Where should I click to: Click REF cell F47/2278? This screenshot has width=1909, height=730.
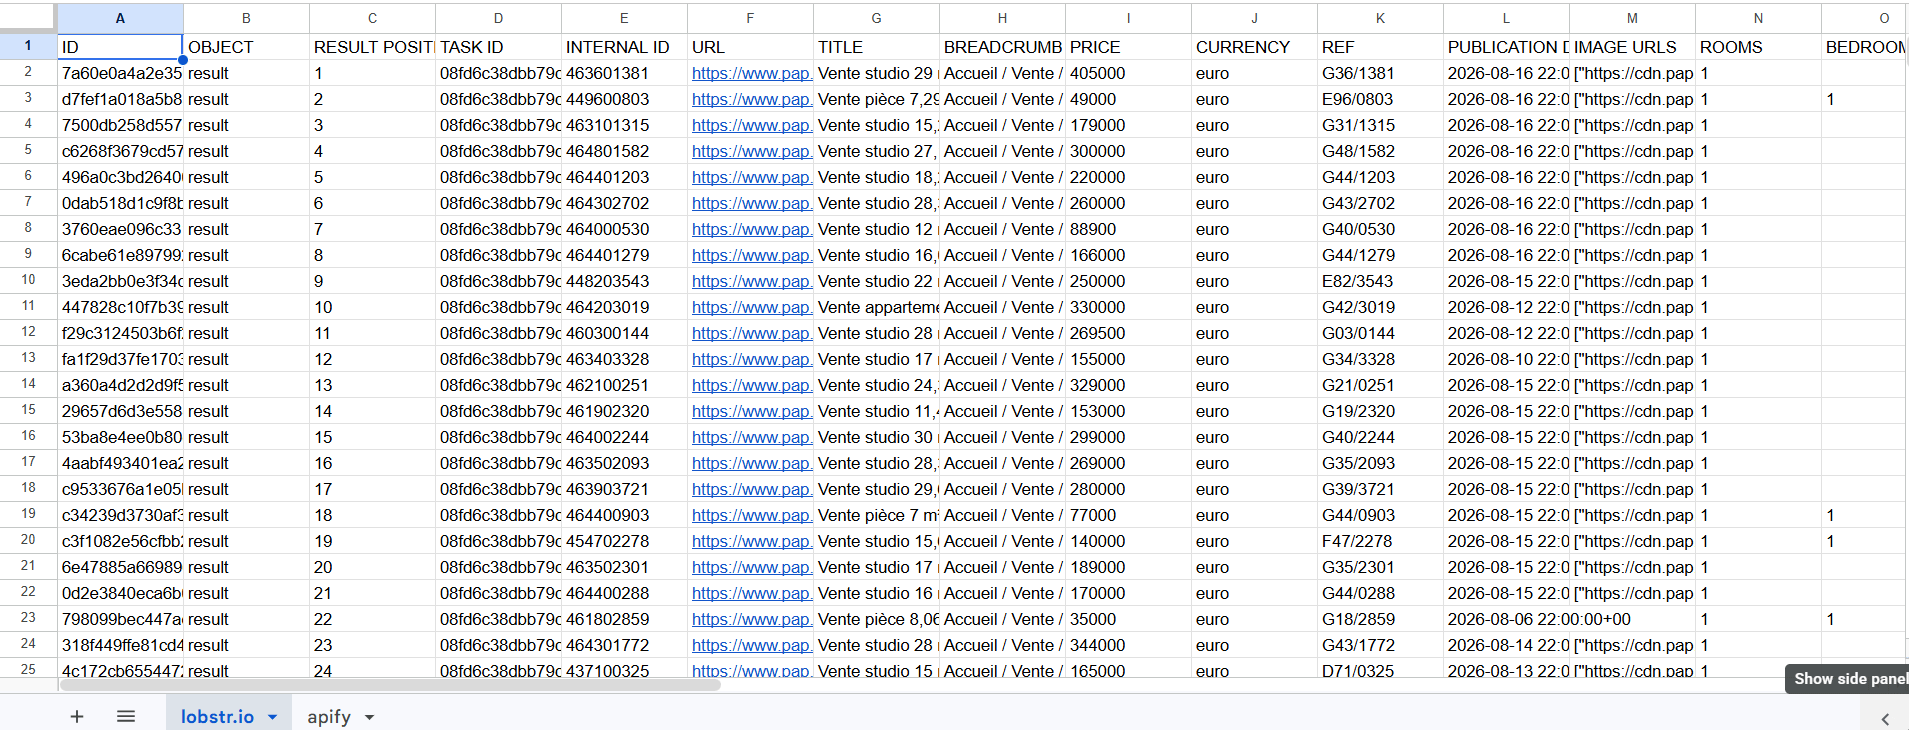click(1380, 541)
